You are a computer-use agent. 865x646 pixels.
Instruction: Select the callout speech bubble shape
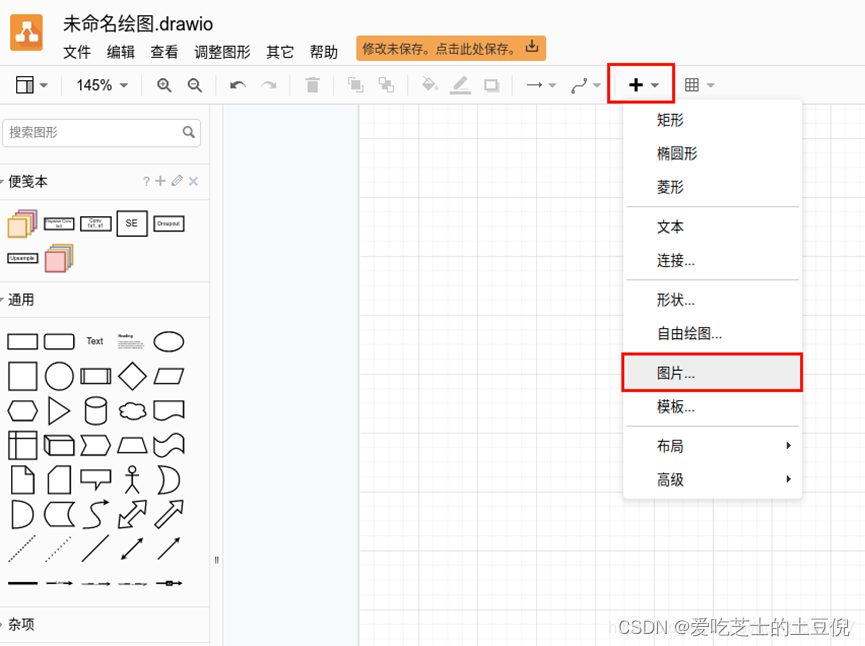[x=95, y=479]
